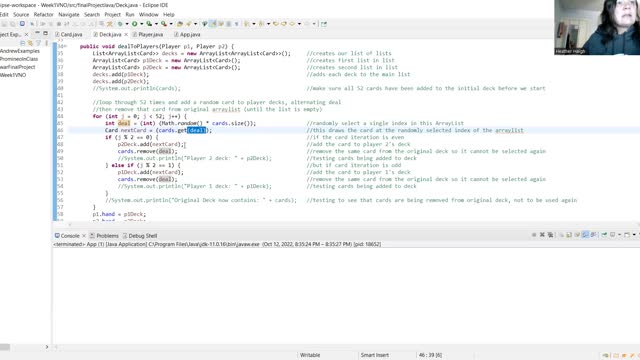Toggle Link with Editor in Project Explorer
The width and height of the screenshot is (640, 360).
[30, 43]
